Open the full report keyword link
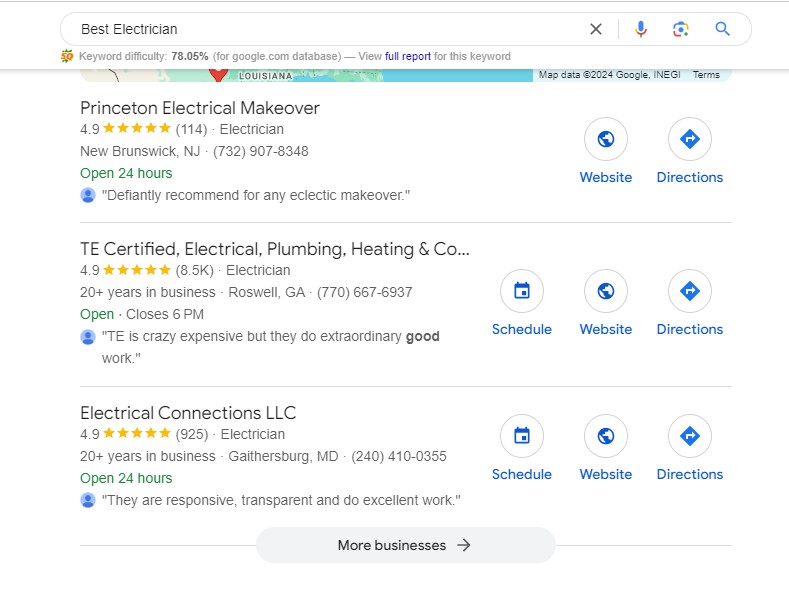789x596 pixels. click(x=408, y=56)
